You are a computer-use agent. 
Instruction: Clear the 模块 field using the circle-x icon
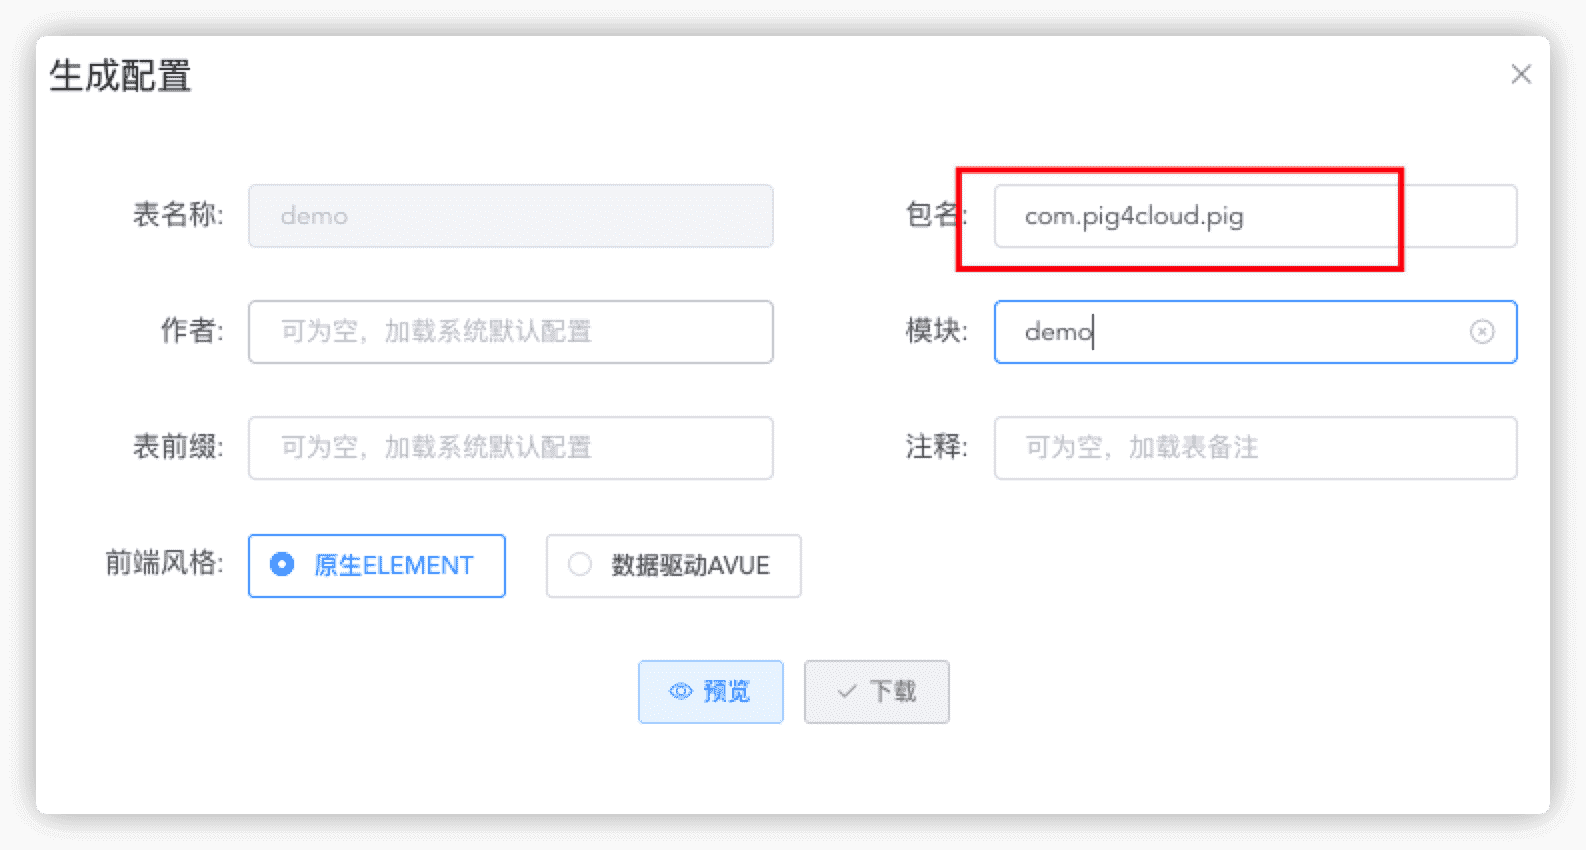pos(1482,332)
